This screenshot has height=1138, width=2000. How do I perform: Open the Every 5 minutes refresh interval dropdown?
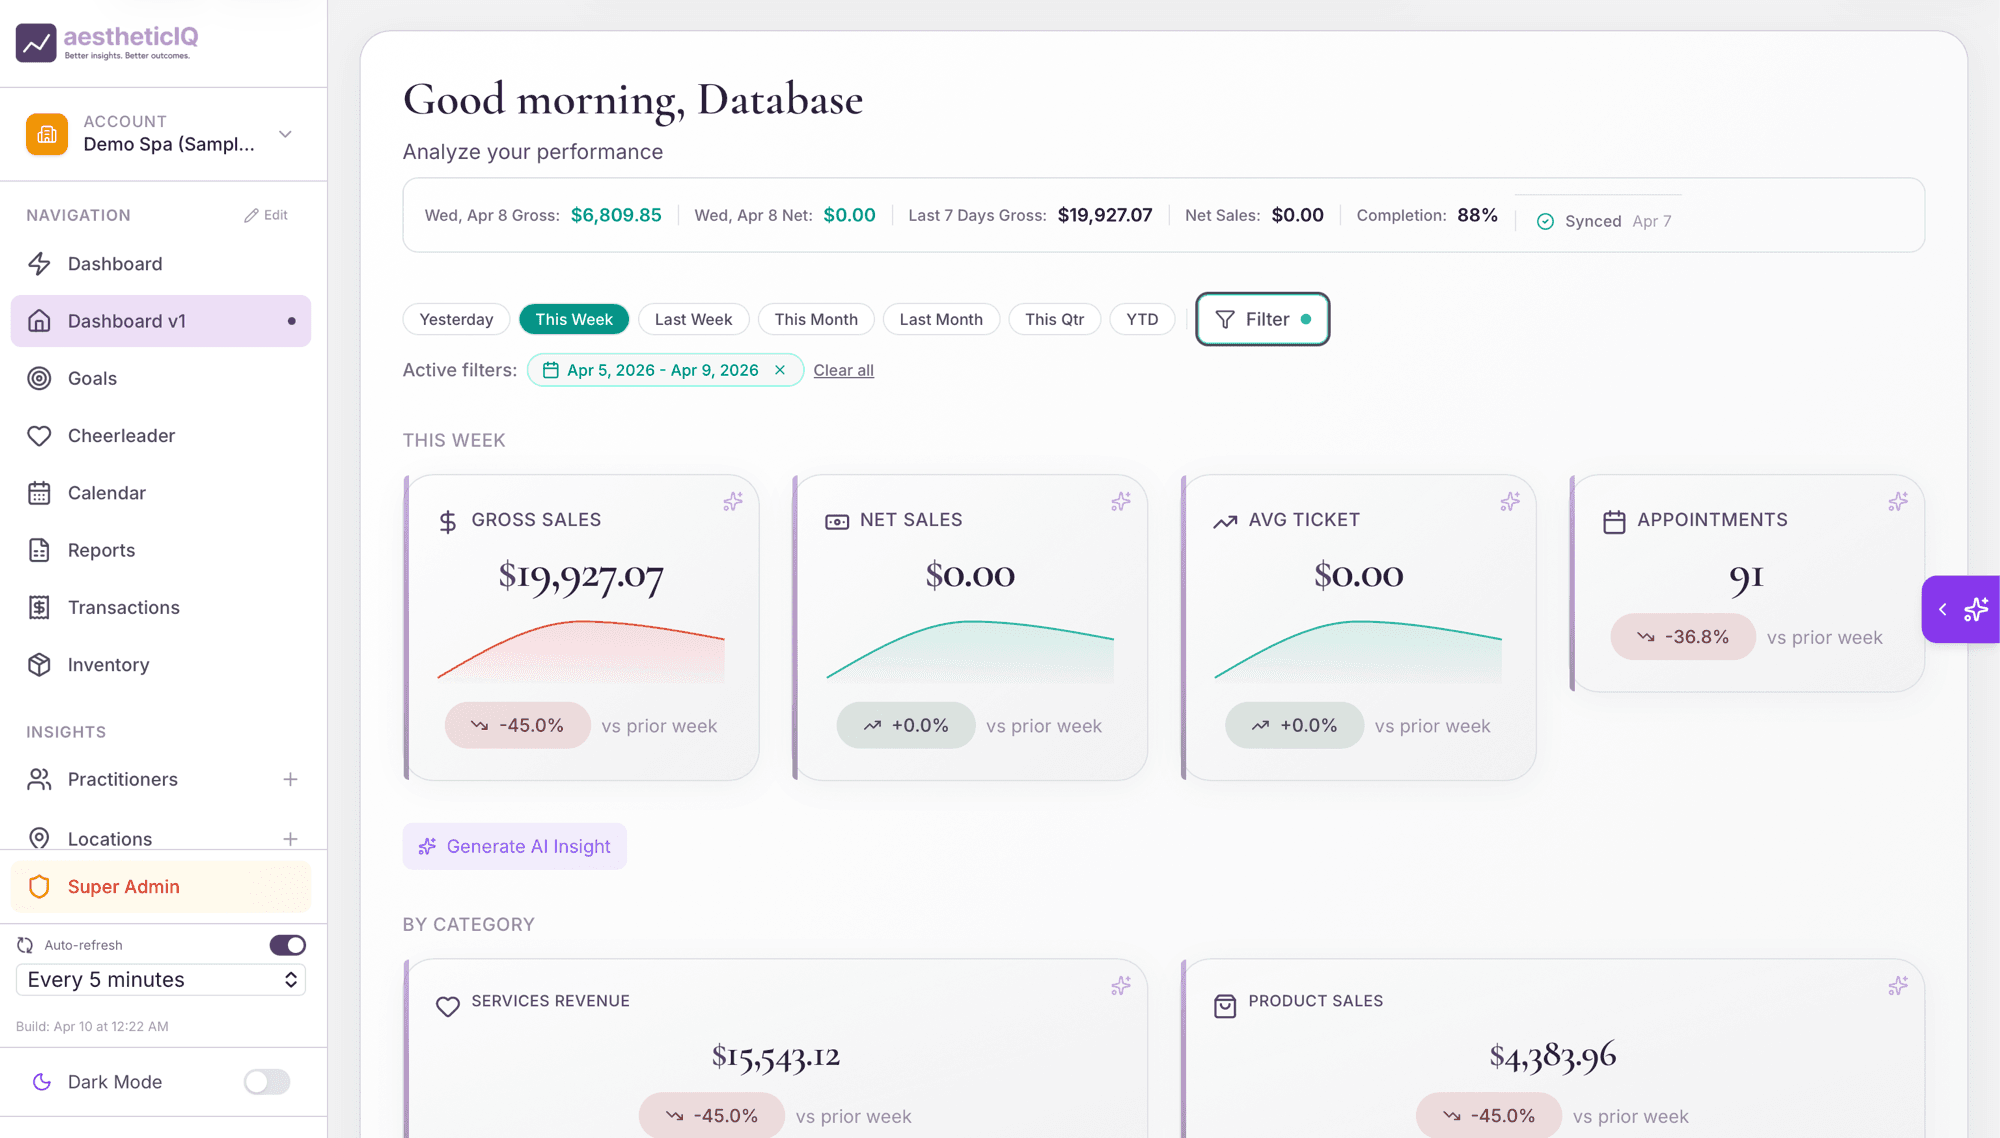(161, 980)
